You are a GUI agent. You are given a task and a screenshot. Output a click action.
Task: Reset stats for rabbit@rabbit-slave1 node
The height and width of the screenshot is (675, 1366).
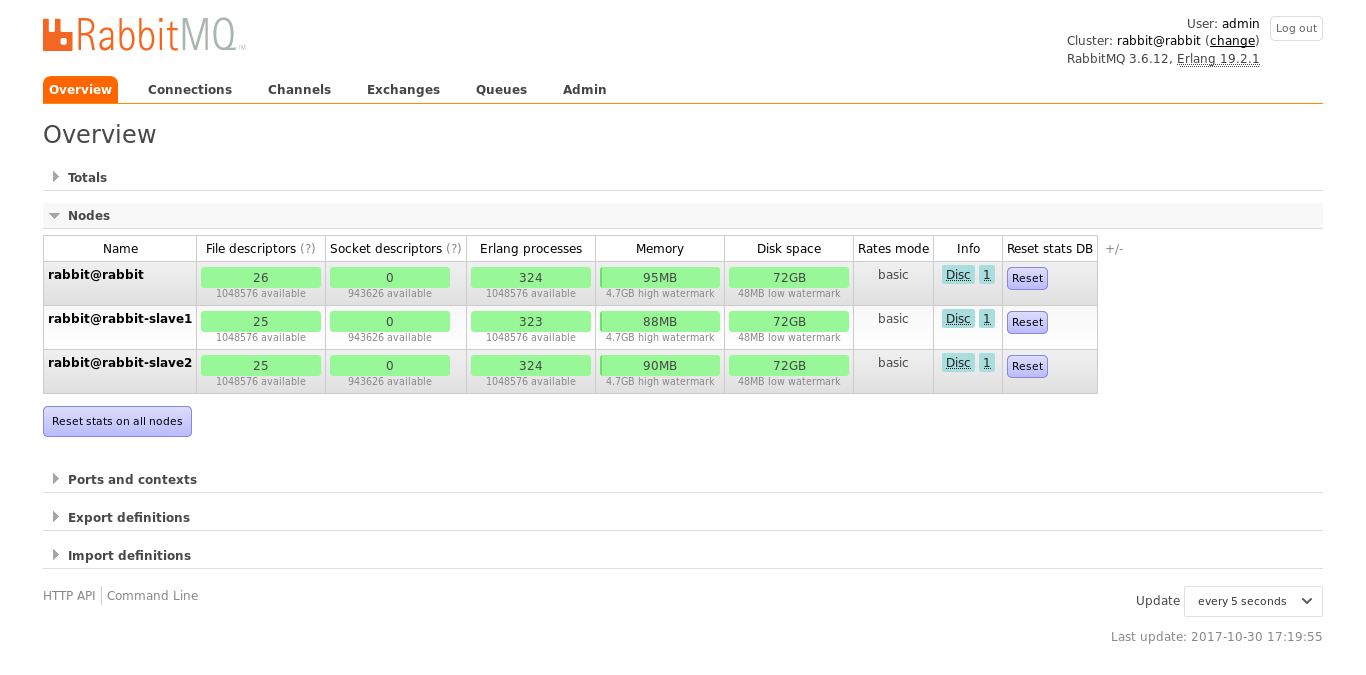[x=1027, y=322]
